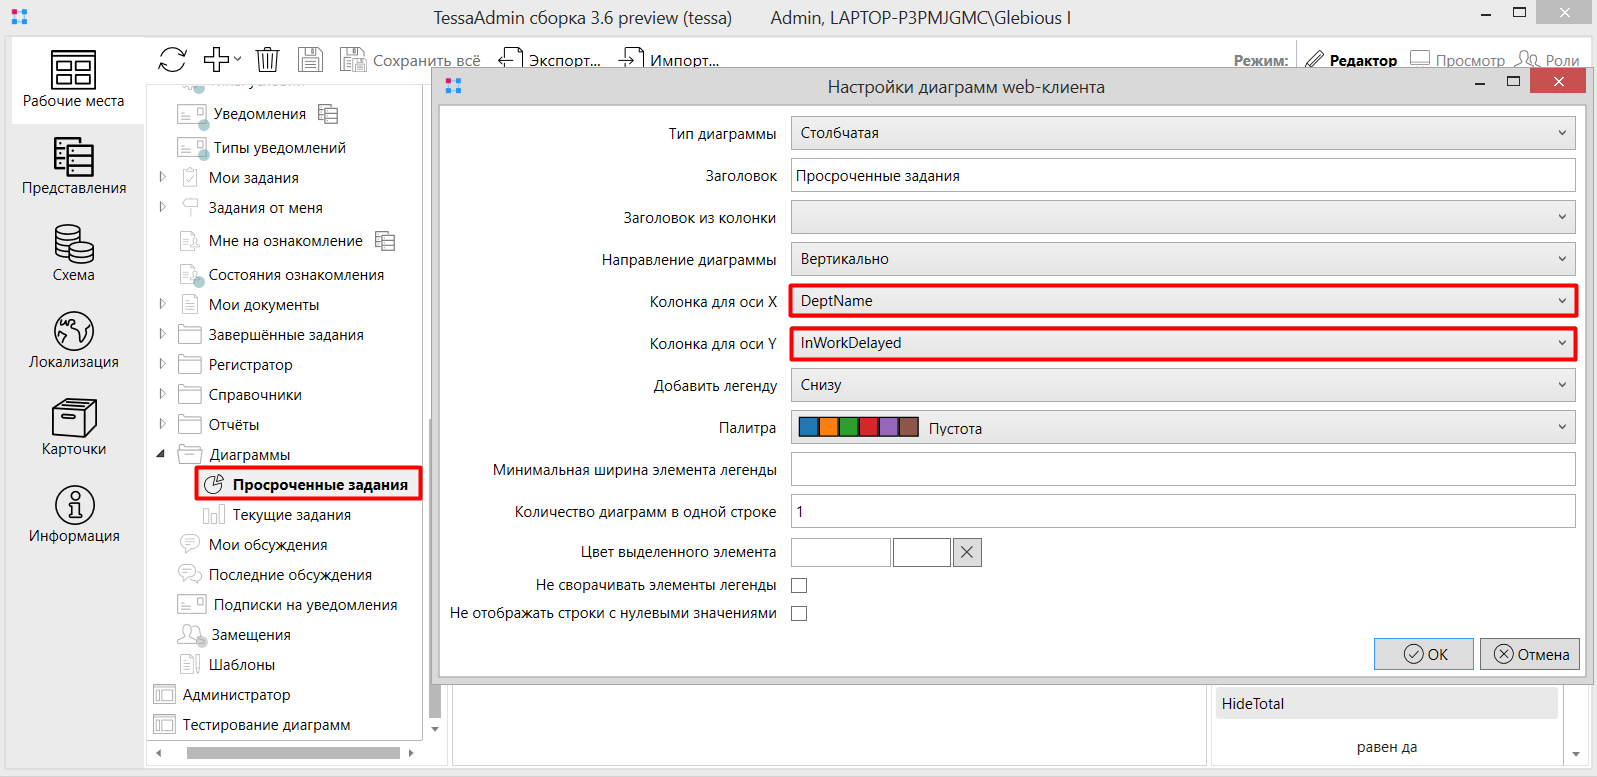The width and height of the screenshot is (1597, 777).
Task: Collapse the Диаграммы tree folder
Action: pos(161,454)
